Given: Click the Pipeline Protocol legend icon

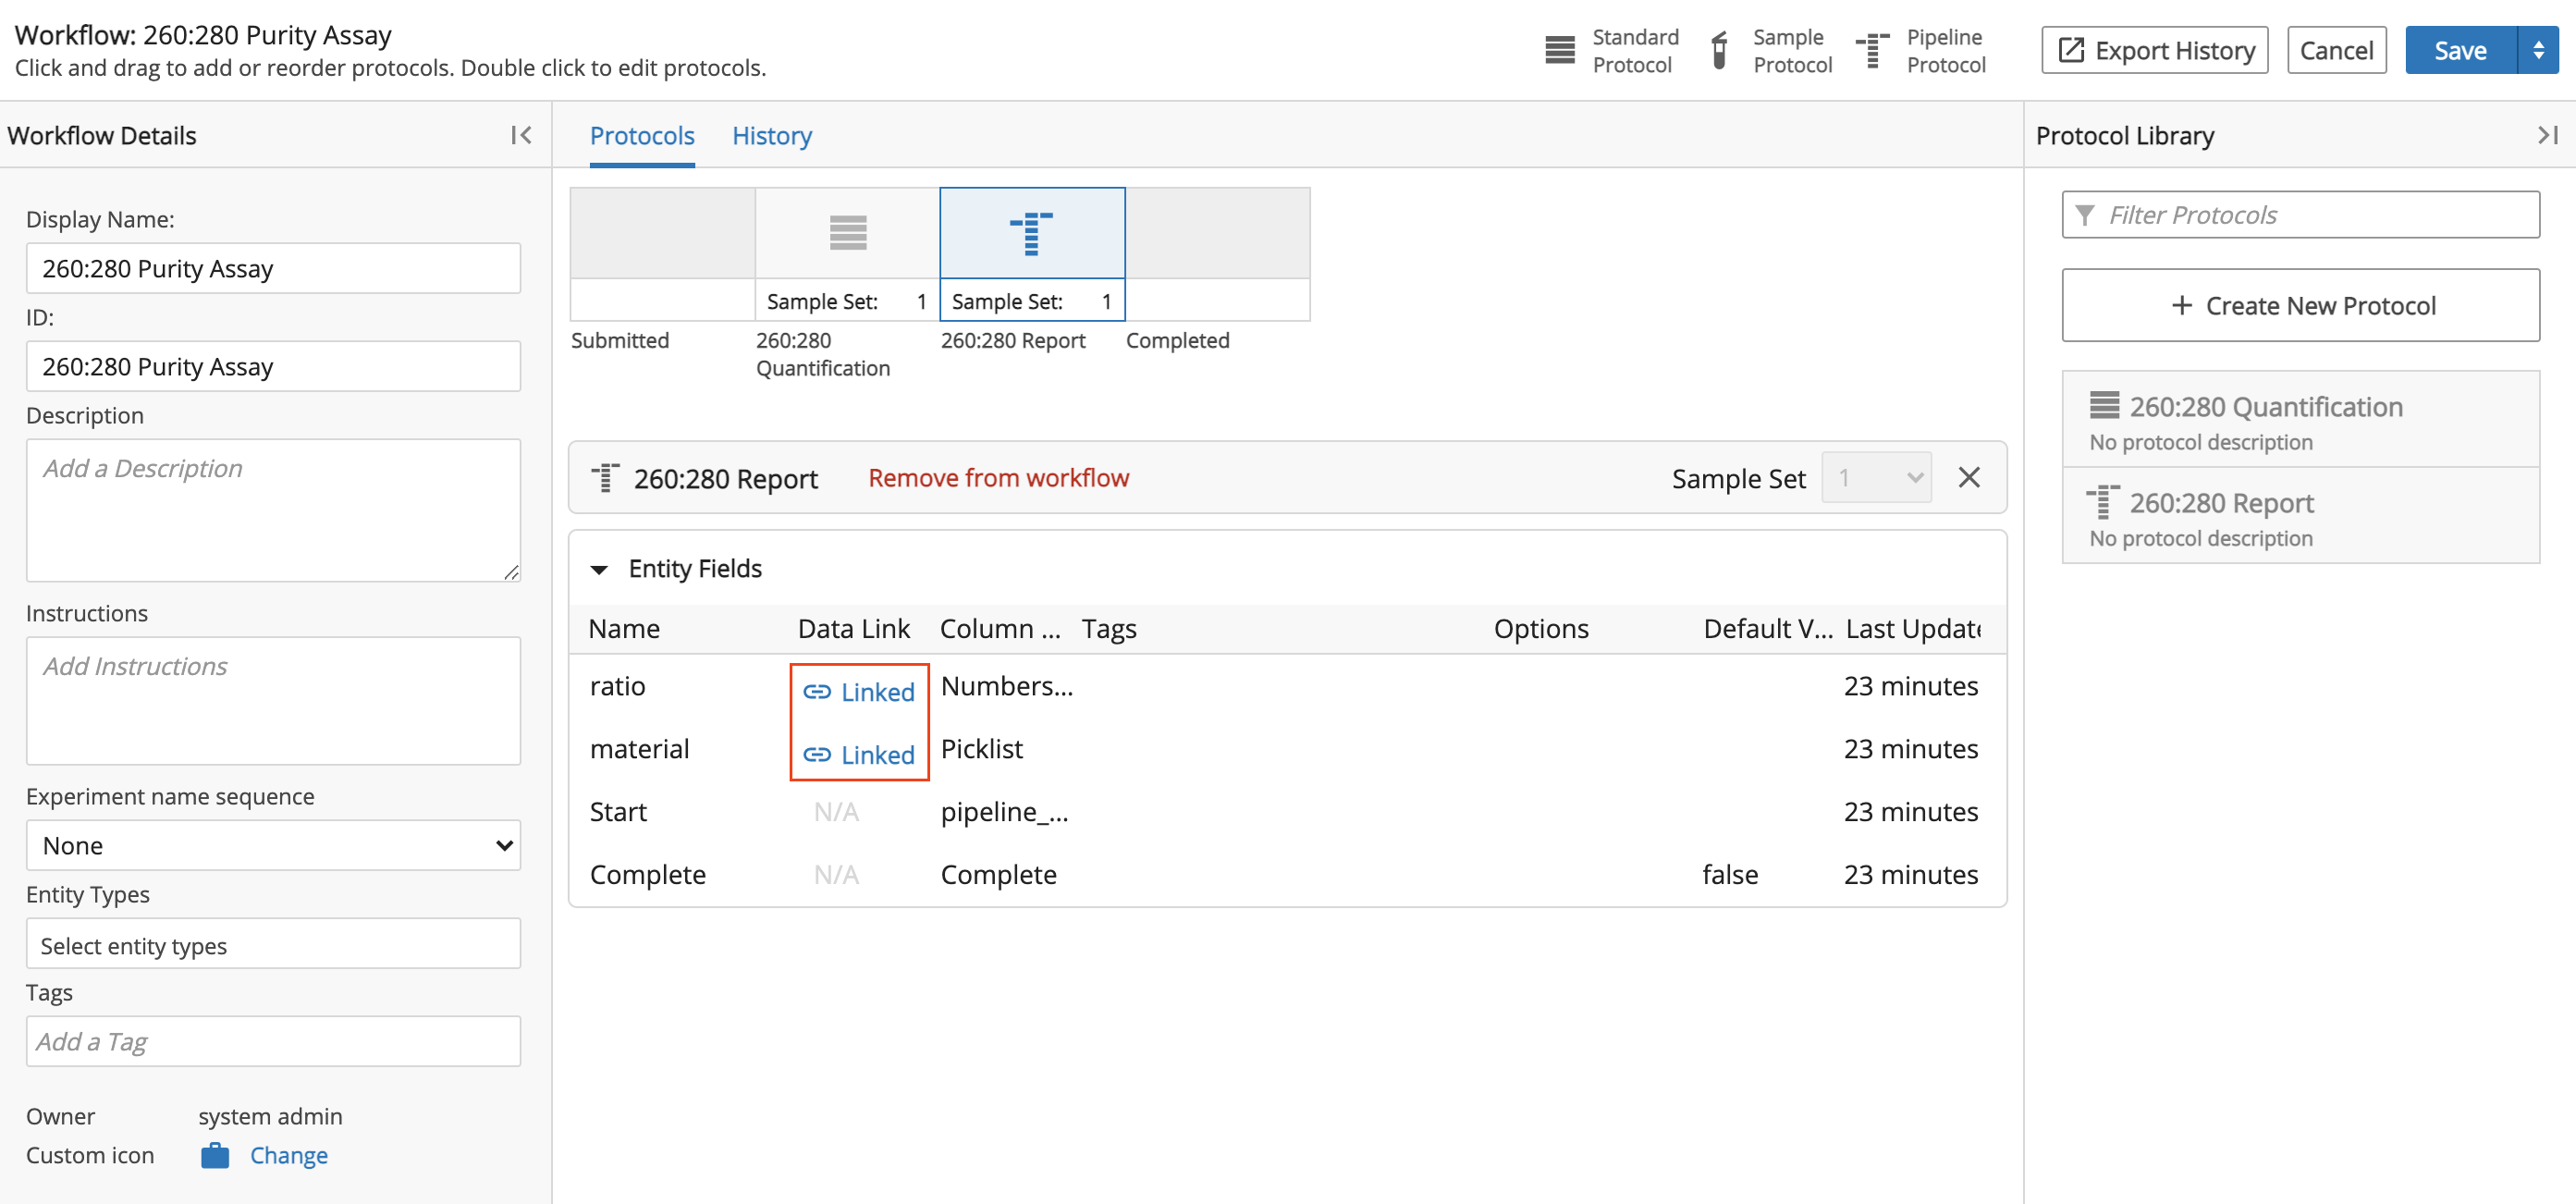Looking at the screenshot, I should point(1872,50).
